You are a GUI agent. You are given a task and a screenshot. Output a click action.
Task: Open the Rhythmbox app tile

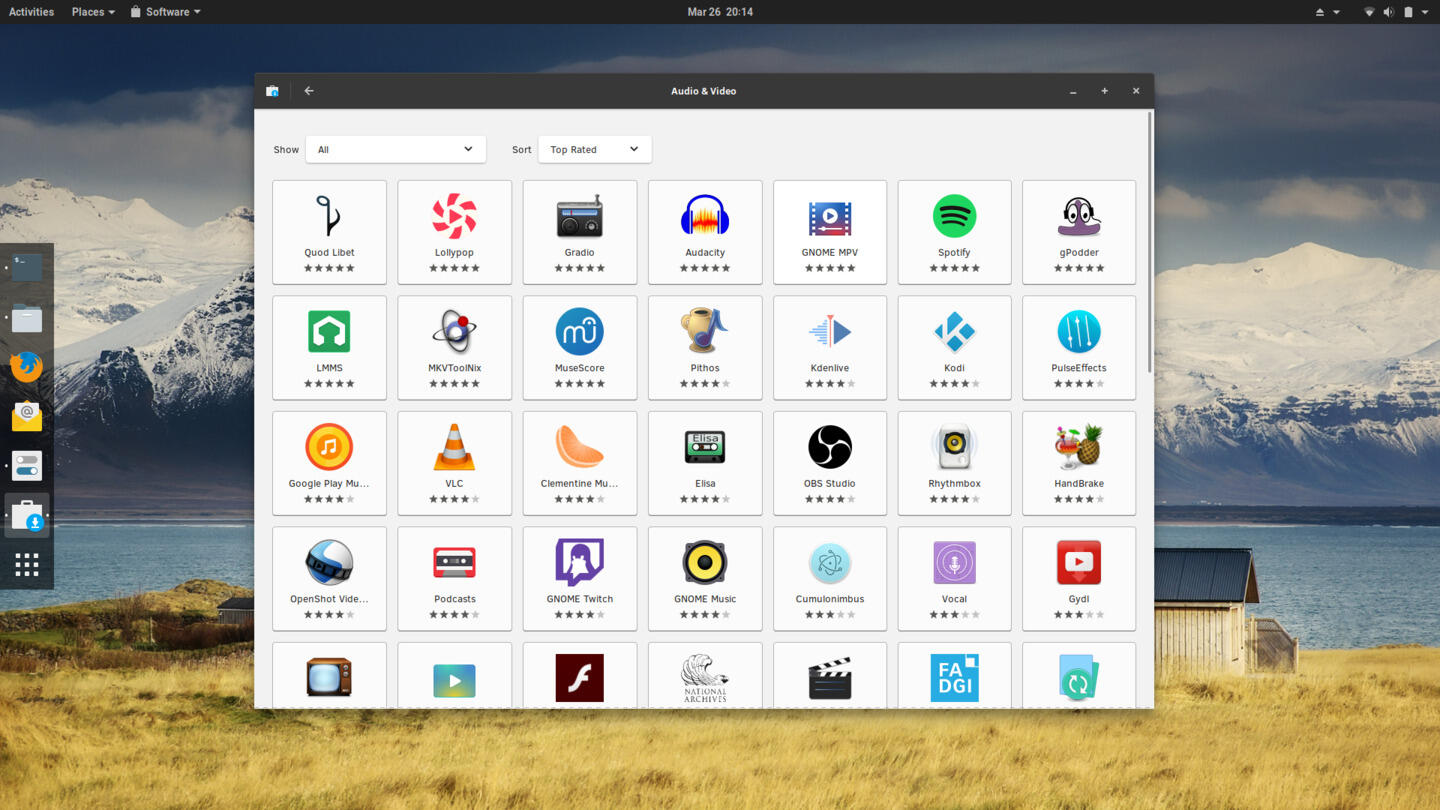coord(954,463)
